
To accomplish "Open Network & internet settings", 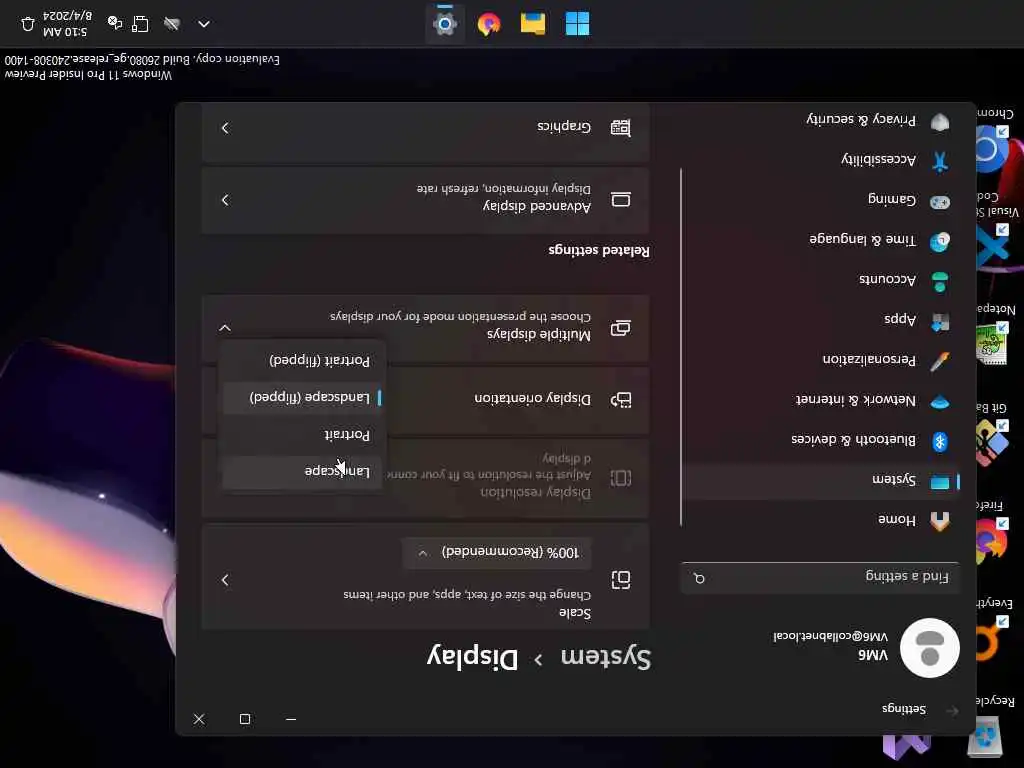I will [820, 400].
